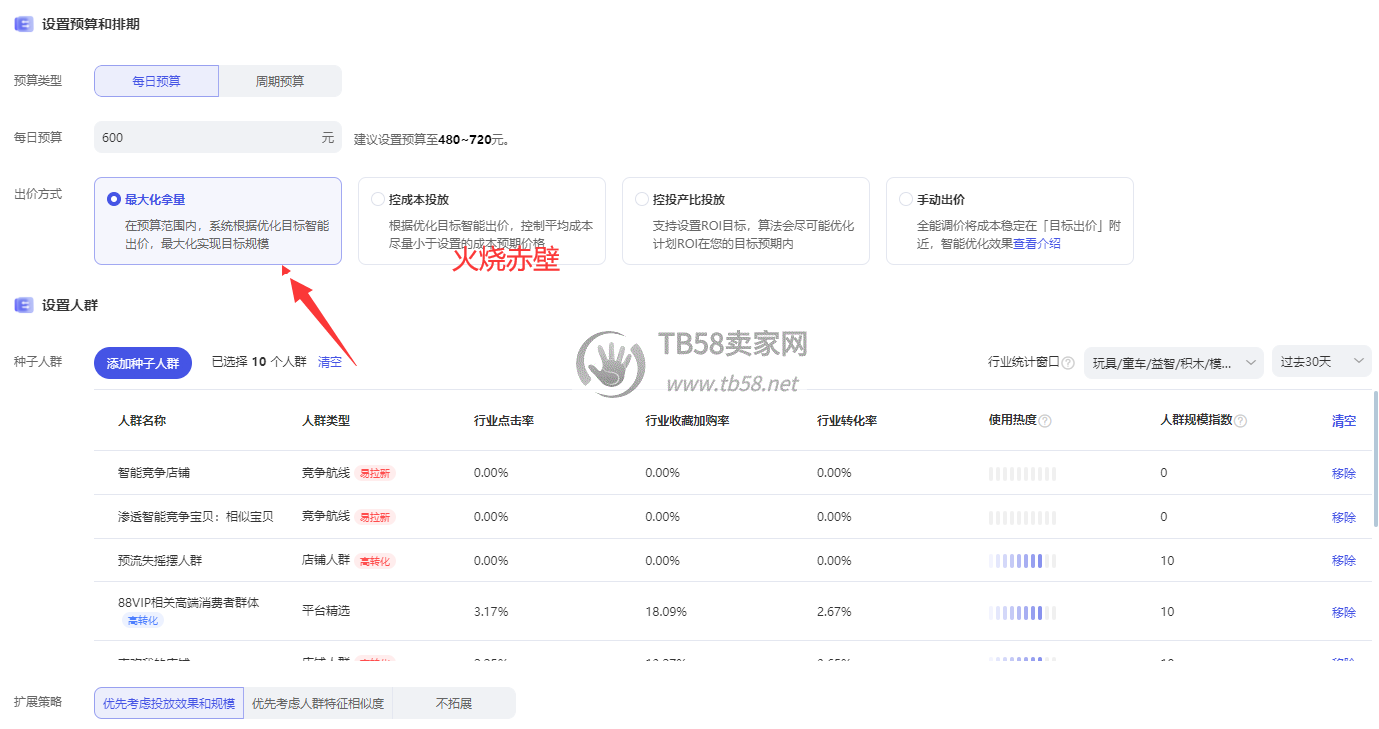
Task: Click the daily budget input showing 600
Action: 218,137
